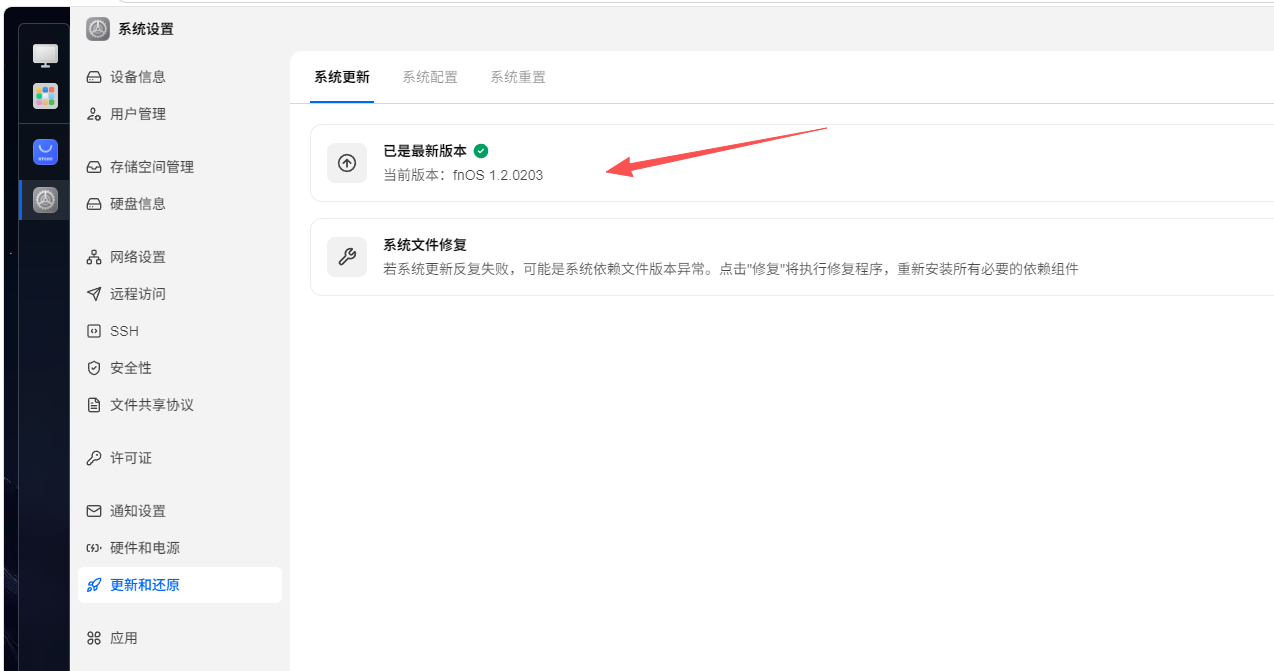Open the colorful app grid icon in dock

click(x=46, y=96)
